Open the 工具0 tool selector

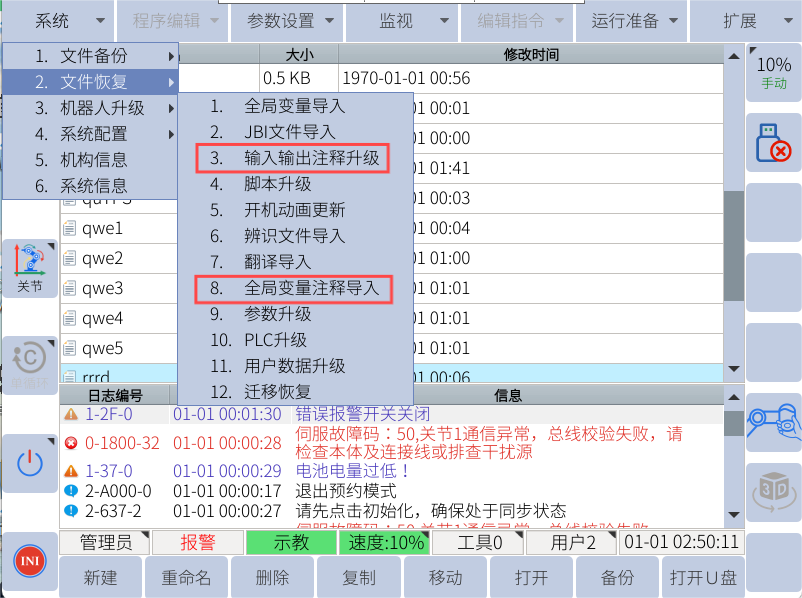click(x=479, y=543)
